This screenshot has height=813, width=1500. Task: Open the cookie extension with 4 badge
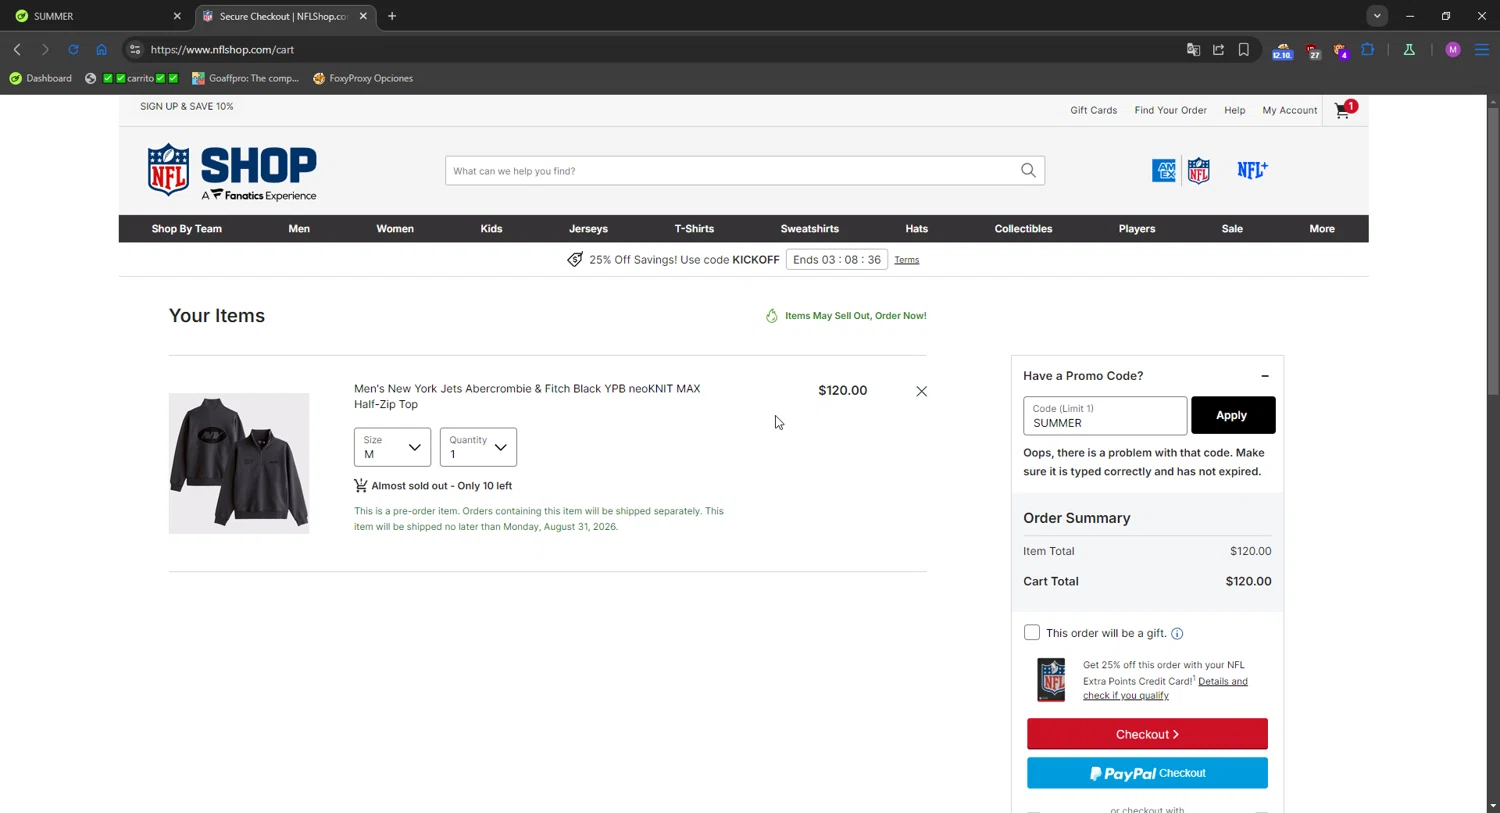tap(1341, 50)
